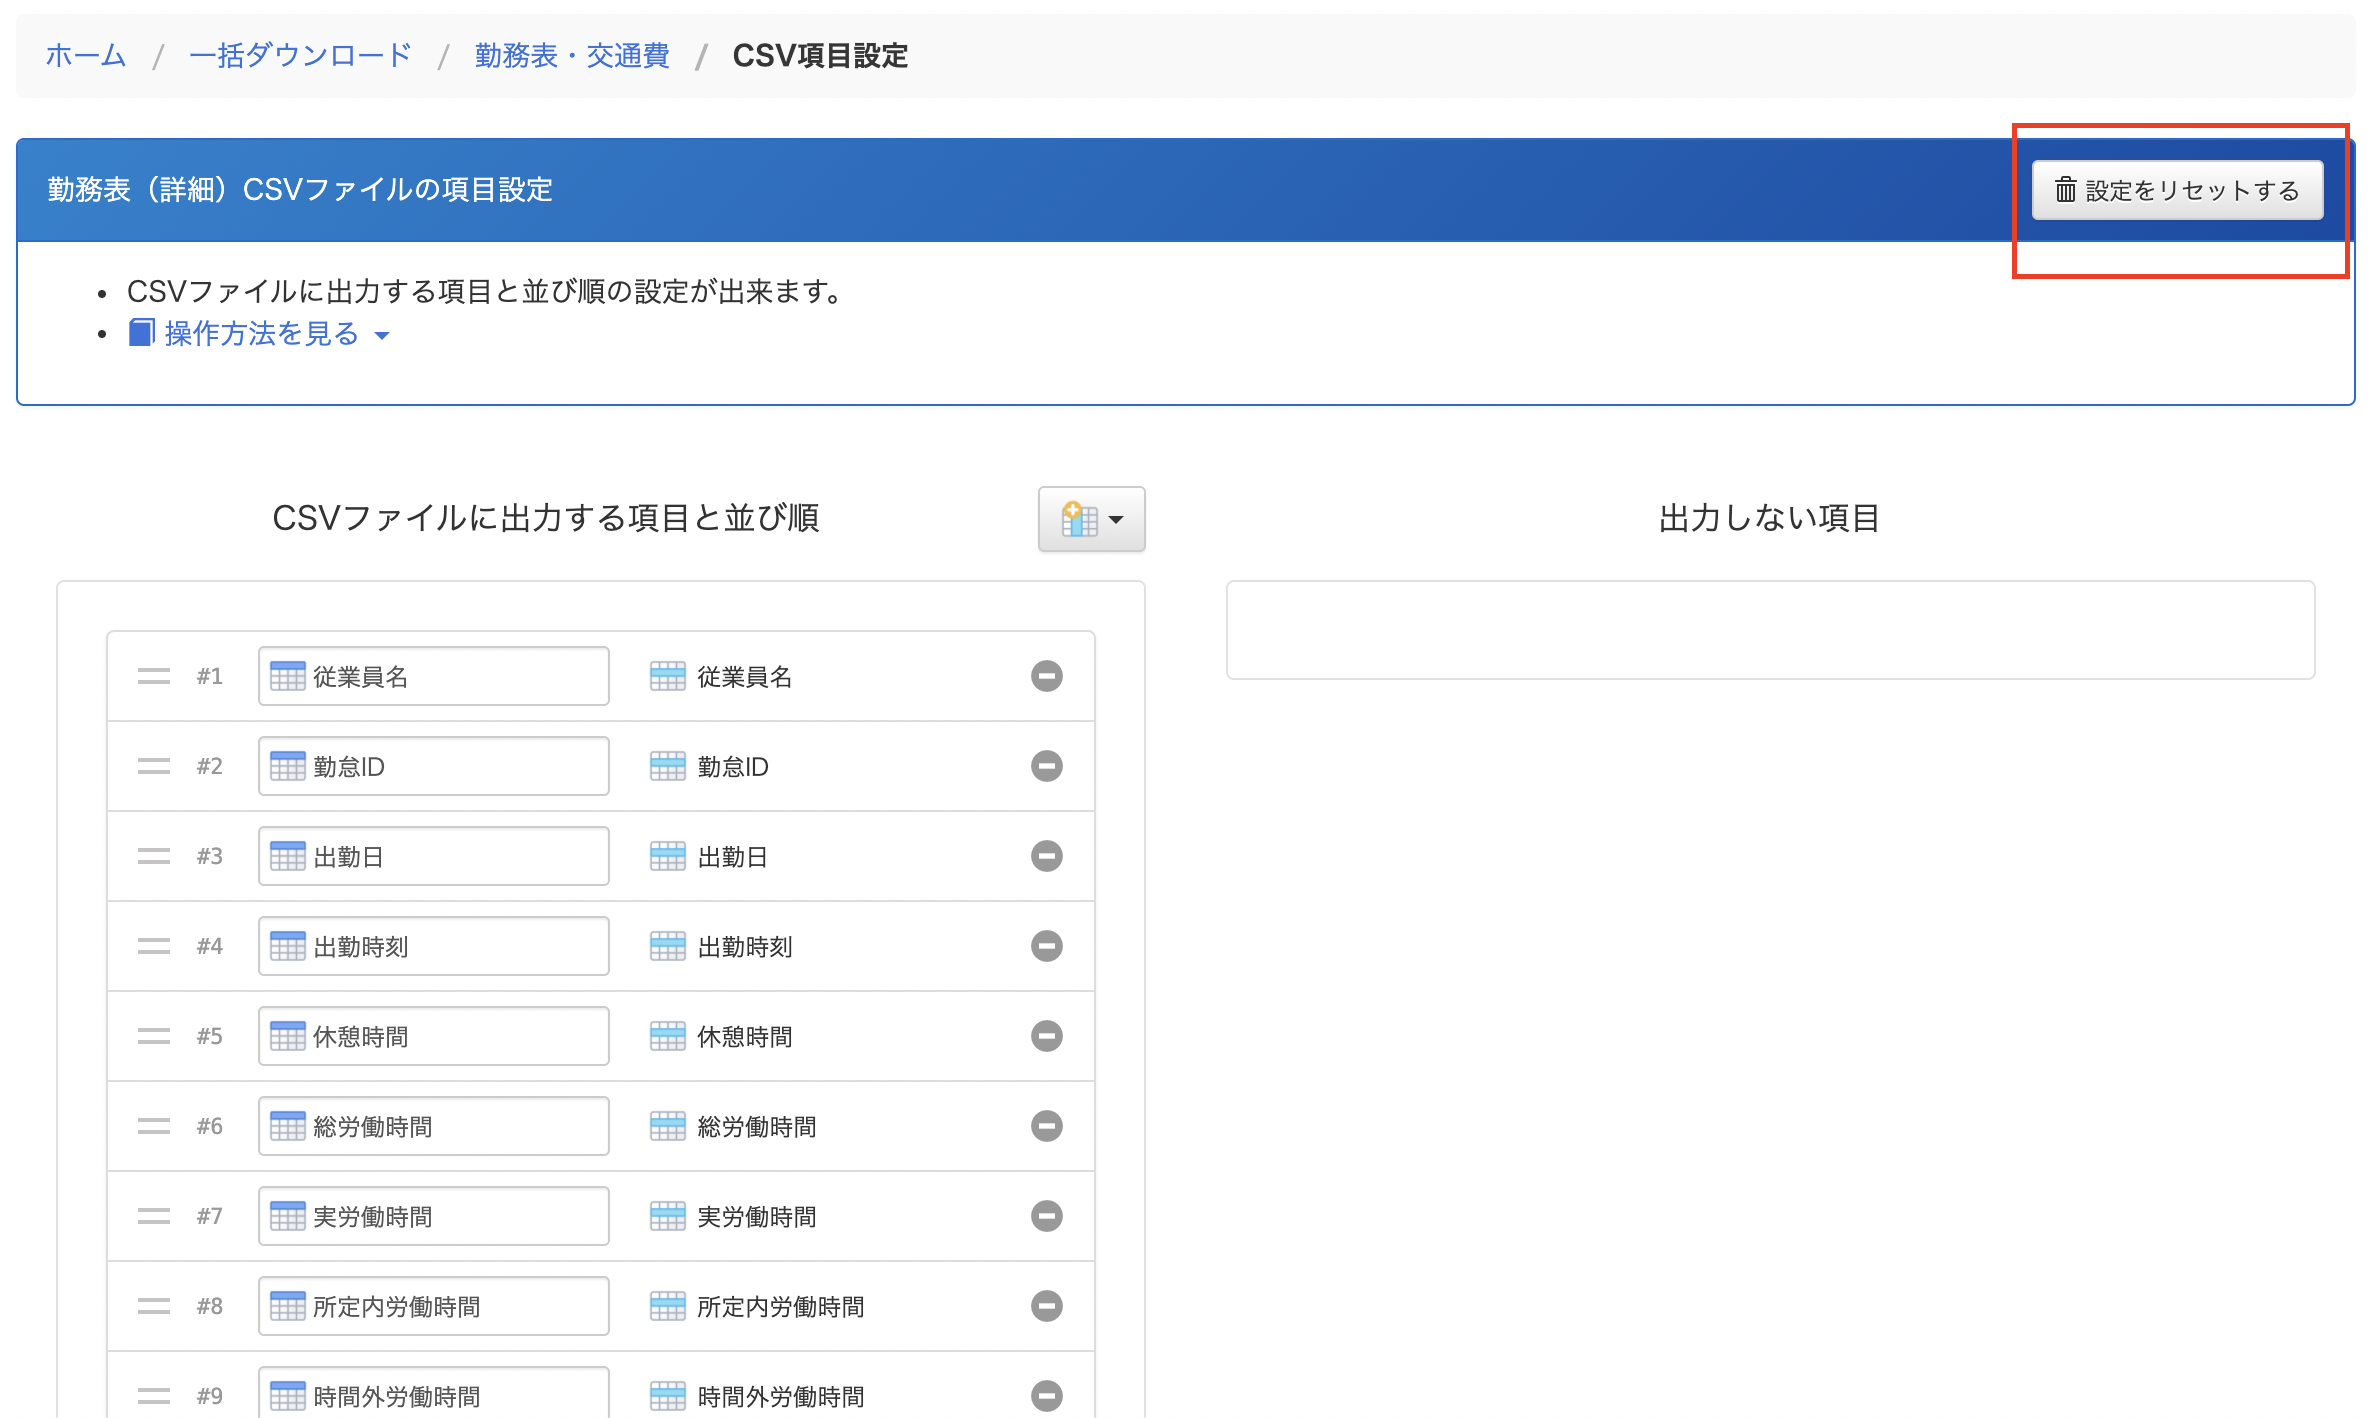Click the book icon beside 操作方法を見る

pyautogui.click(x=141, y=333)
